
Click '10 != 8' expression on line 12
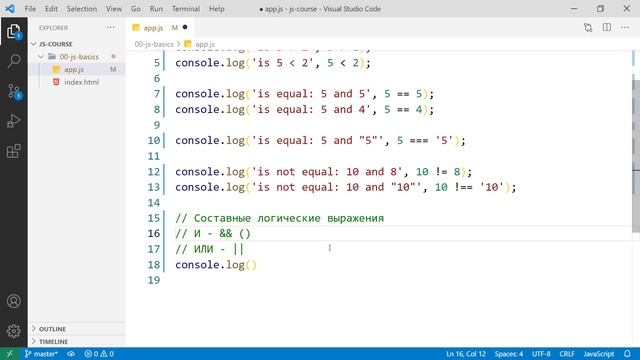click(438, 171)
